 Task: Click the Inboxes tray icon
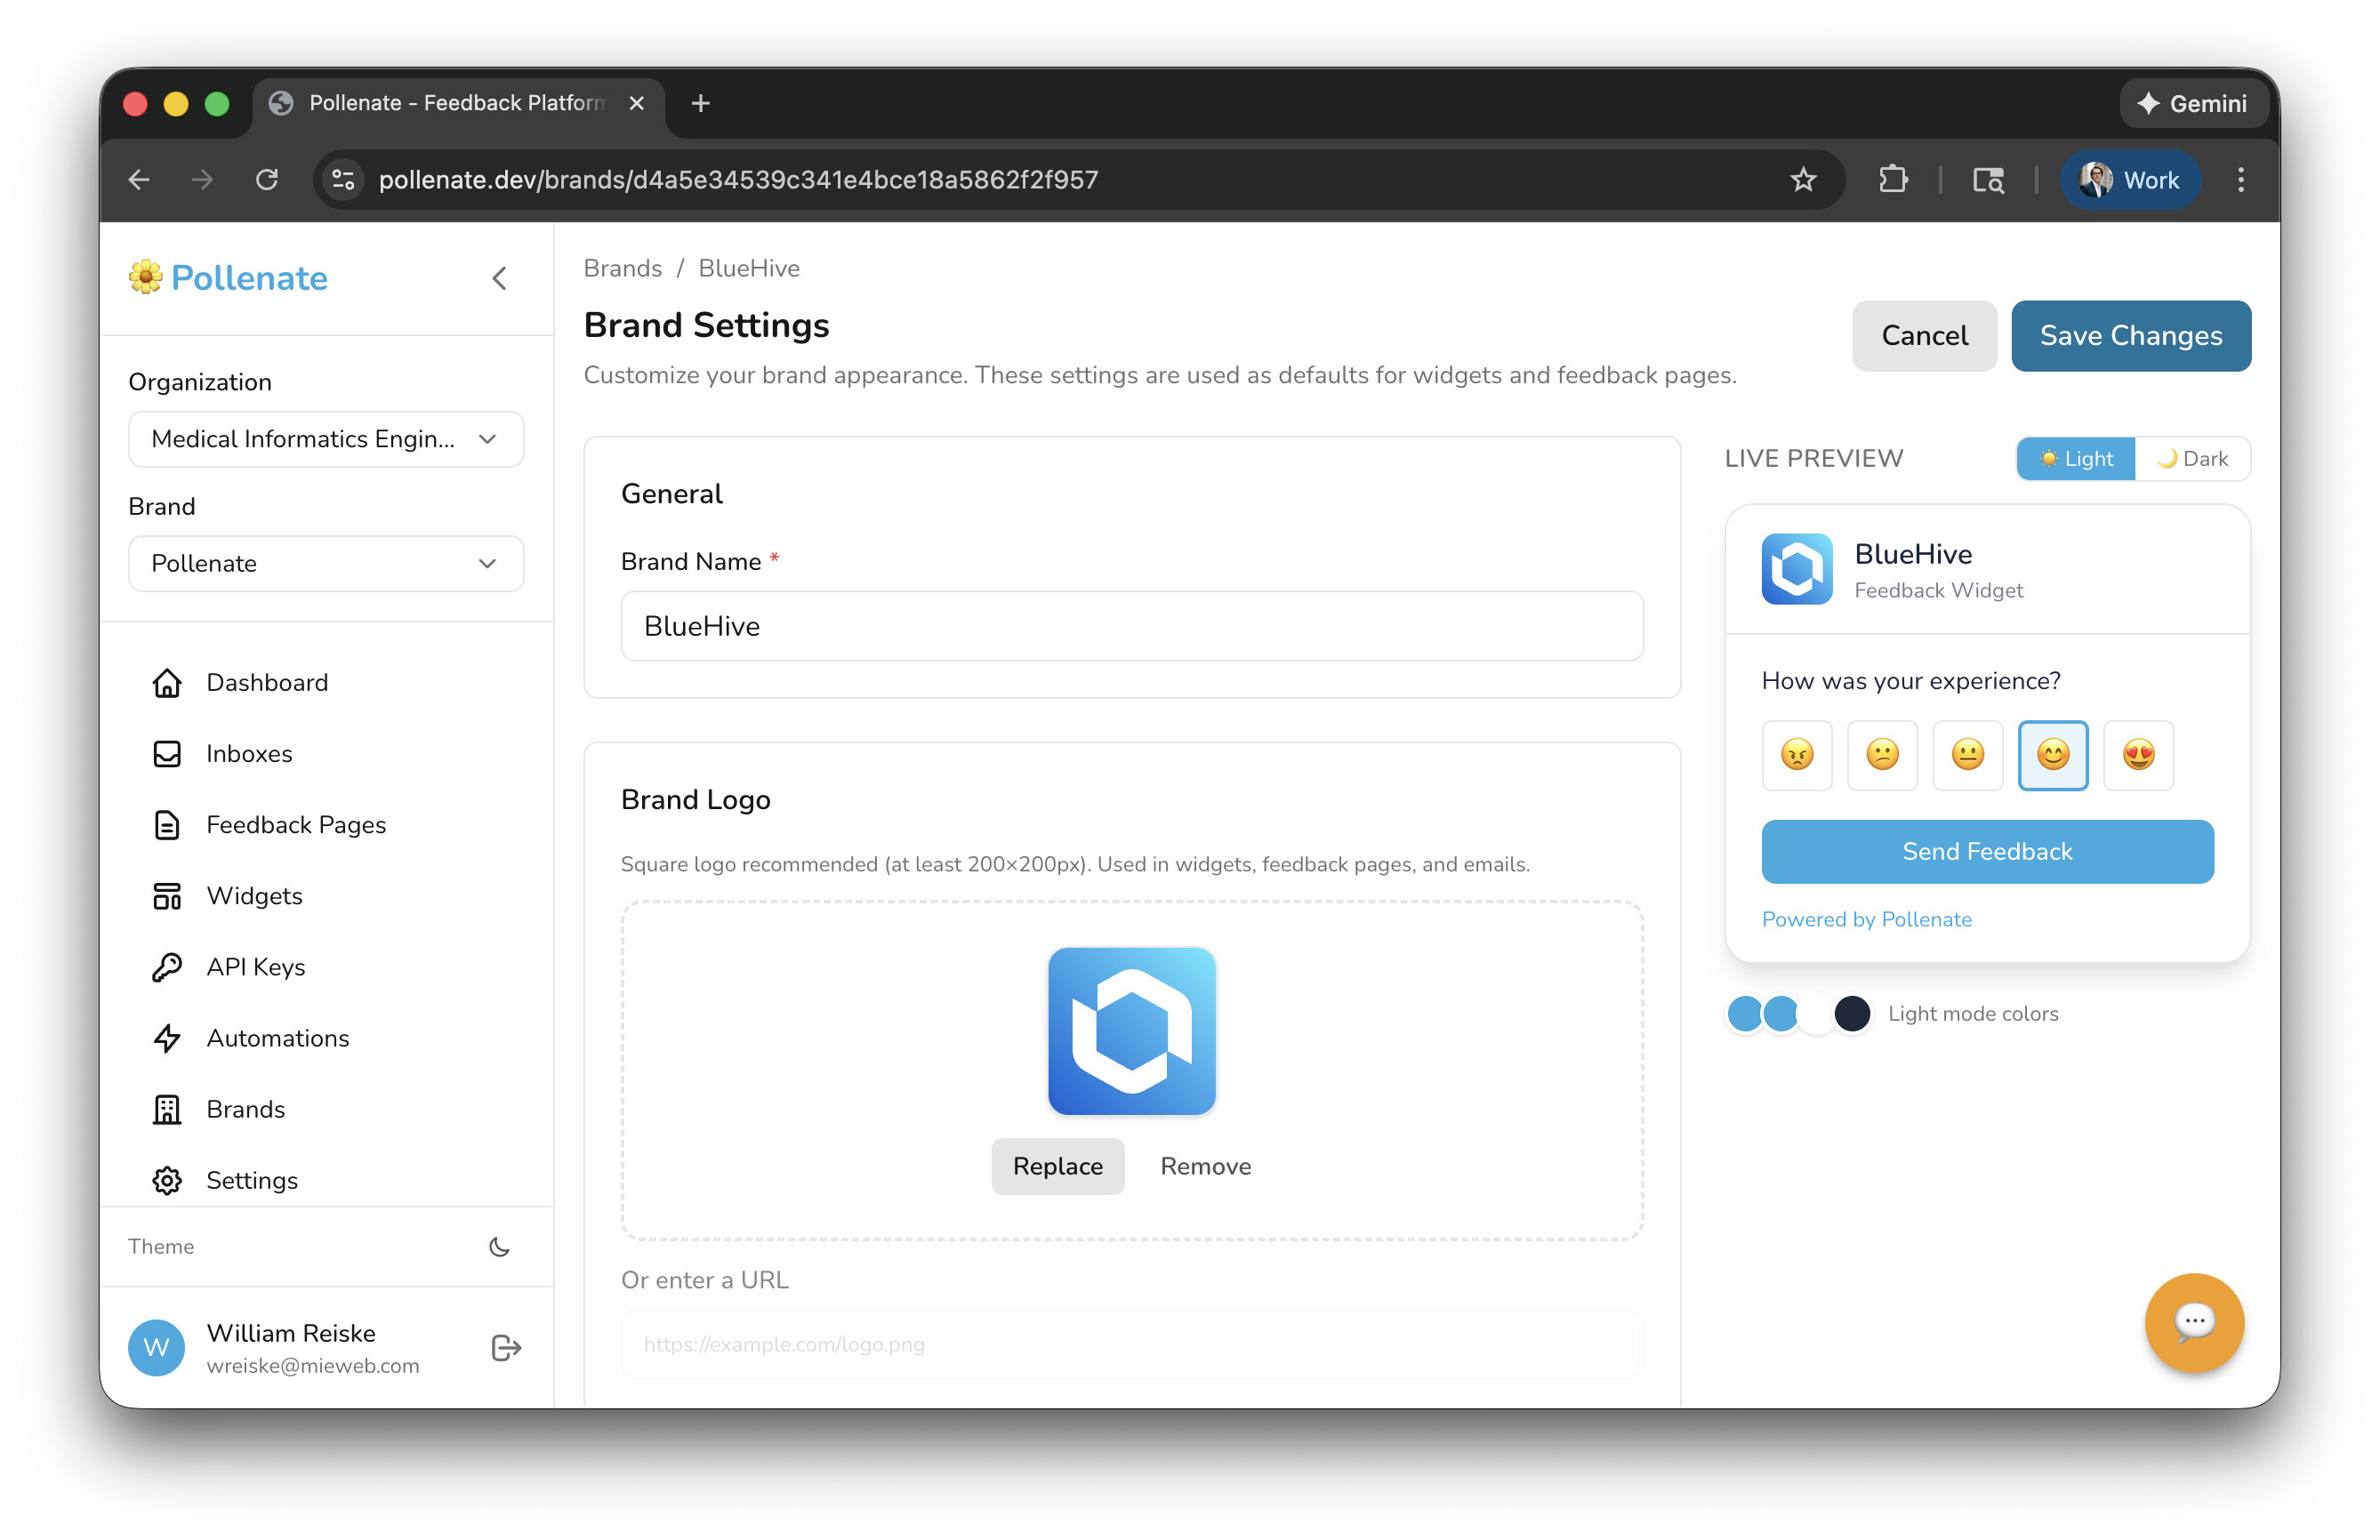coord(166,754)
